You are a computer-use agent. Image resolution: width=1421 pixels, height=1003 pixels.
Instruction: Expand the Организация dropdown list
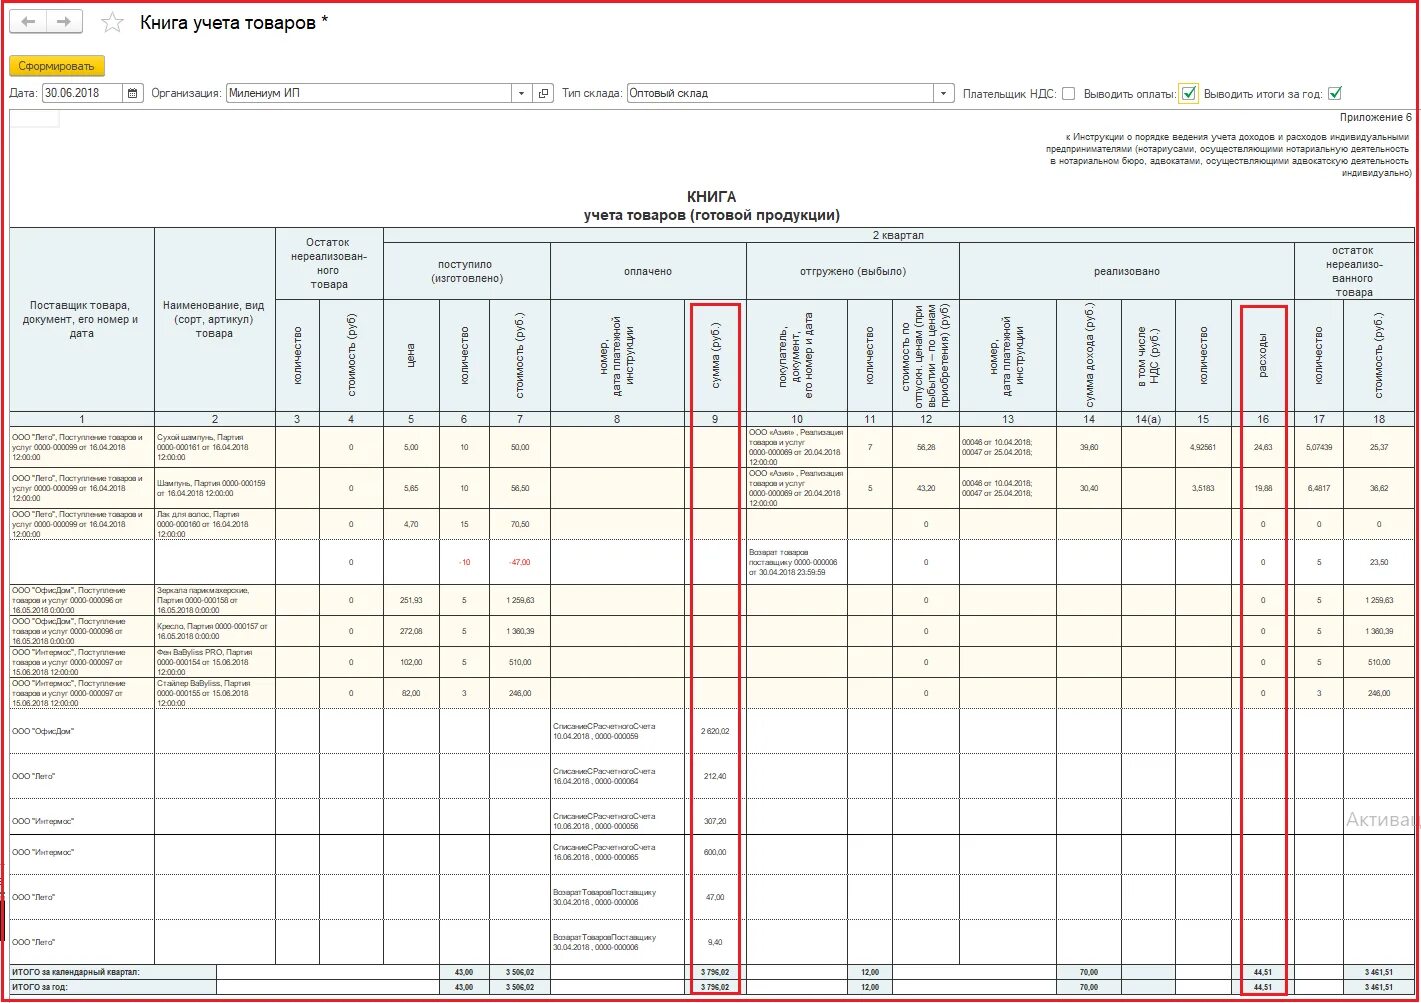[521, 93]
